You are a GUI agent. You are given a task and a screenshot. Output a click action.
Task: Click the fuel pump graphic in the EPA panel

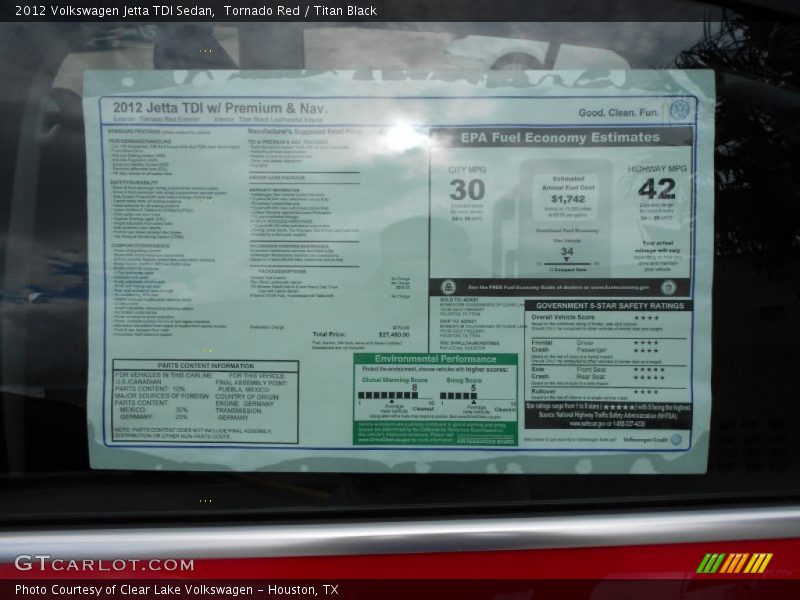pos(554,218)
